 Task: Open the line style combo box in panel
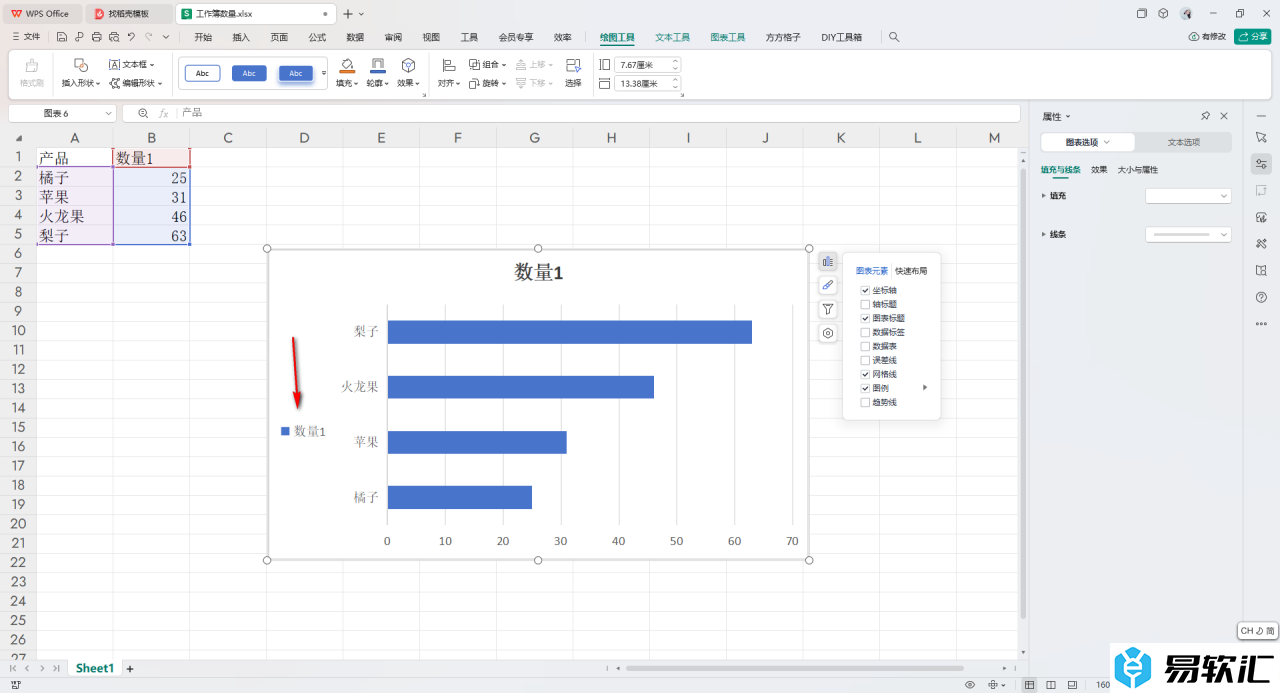coord(1188,234)
